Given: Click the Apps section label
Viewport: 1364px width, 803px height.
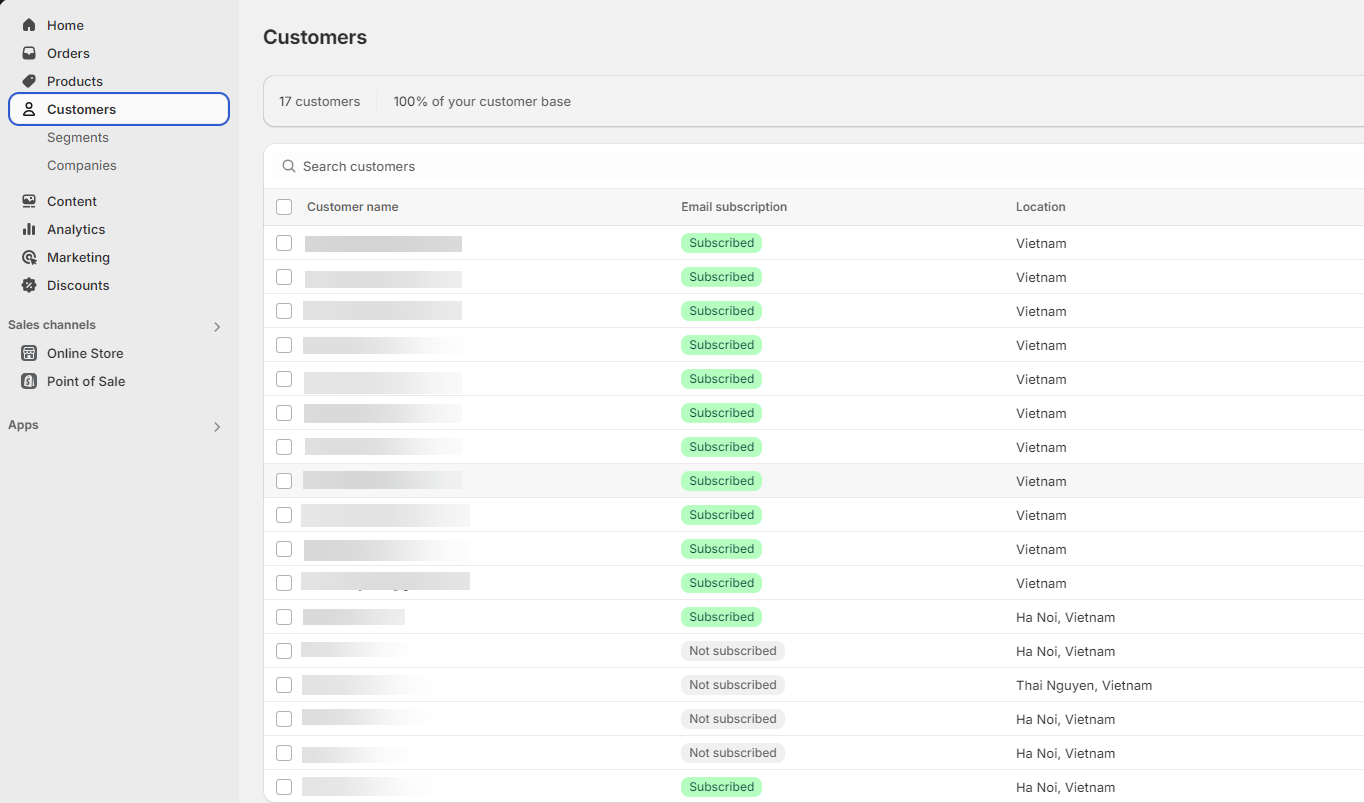Looking at the screenshot, I should coord(23,425).
